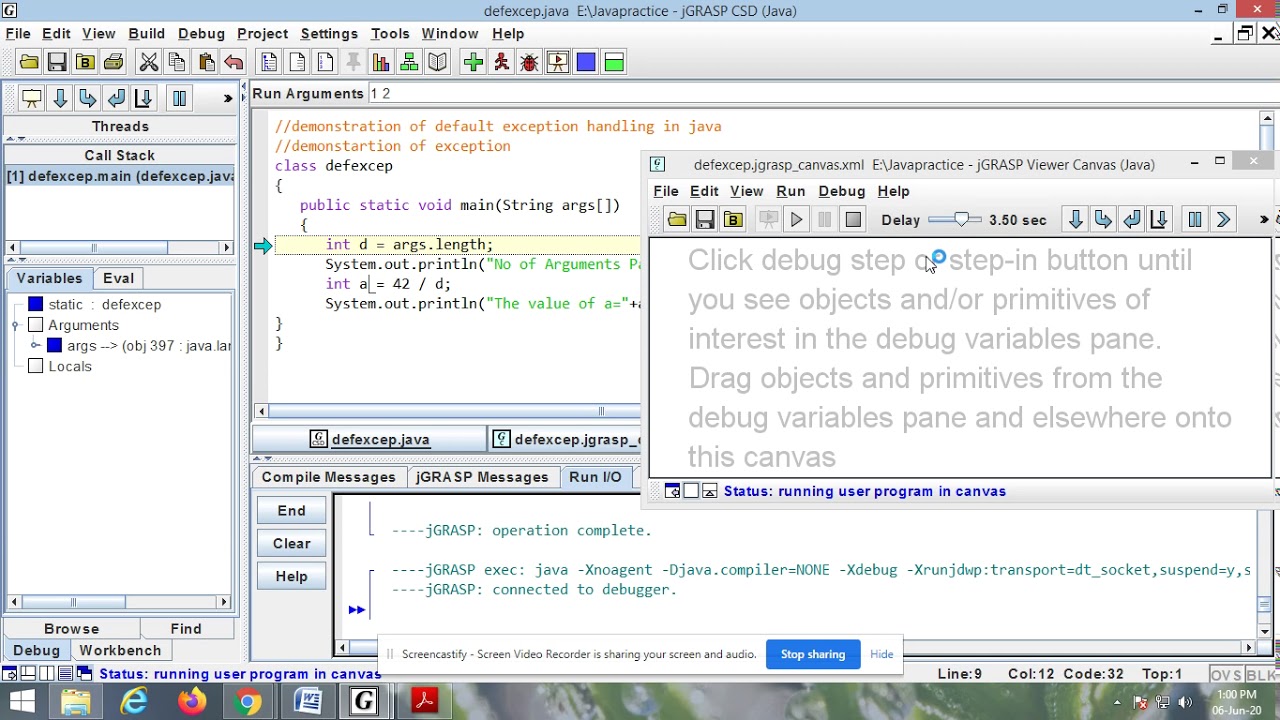The image size is (1280, 720).
Task: Open the Project menu in main window
Action: pos(262,34)
